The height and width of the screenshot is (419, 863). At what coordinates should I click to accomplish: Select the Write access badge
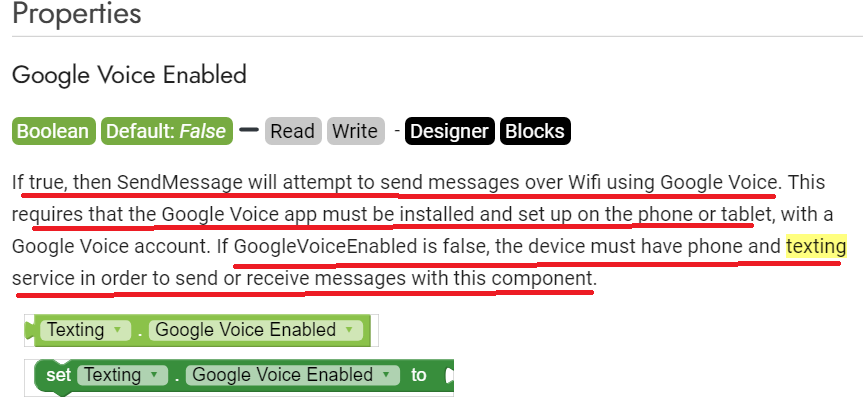coord(355,131)
